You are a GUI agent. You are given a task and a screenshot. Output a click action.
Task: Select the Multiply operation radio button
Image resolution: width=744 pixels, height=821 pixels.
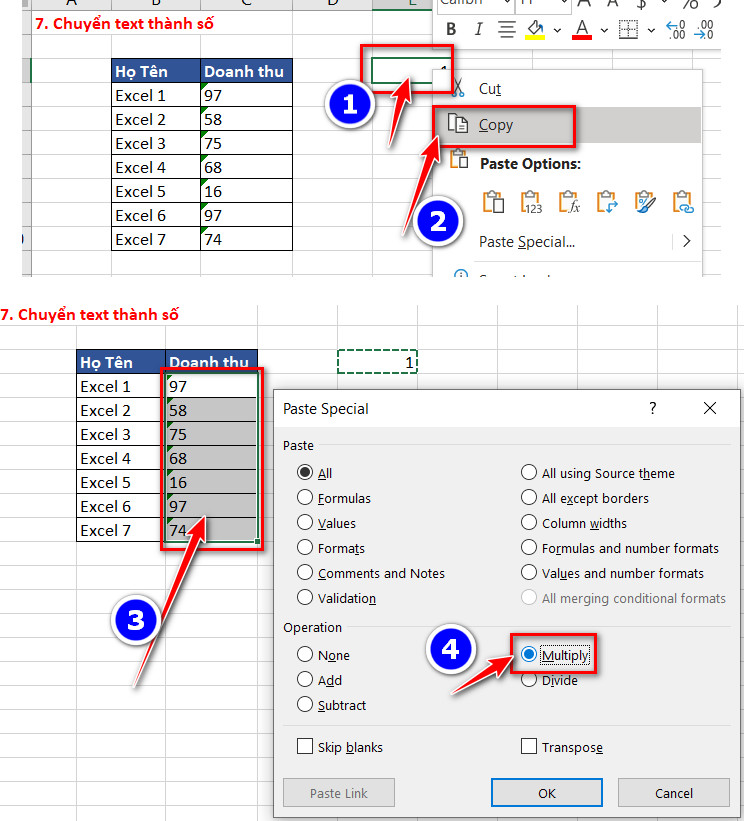click(x=529, y=655)
